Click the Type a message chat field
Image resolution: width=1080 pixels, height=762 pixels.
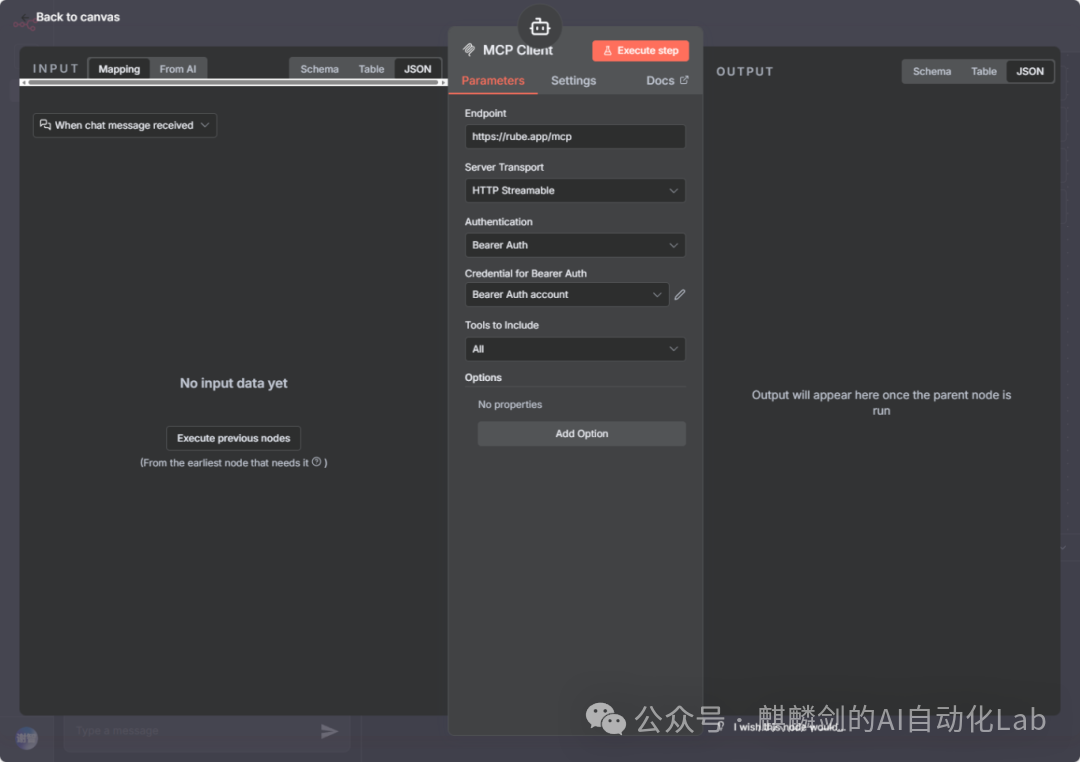click(x=193, y=731)
